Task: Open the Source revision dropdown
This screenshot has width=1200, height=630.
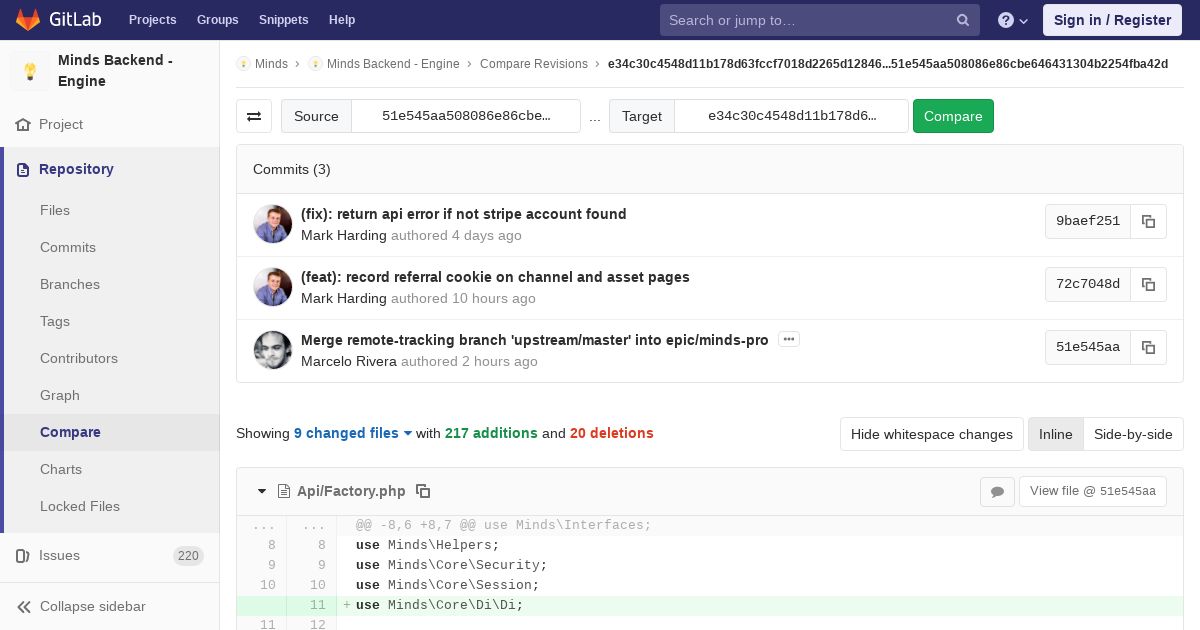Action: tap(466, 116)
